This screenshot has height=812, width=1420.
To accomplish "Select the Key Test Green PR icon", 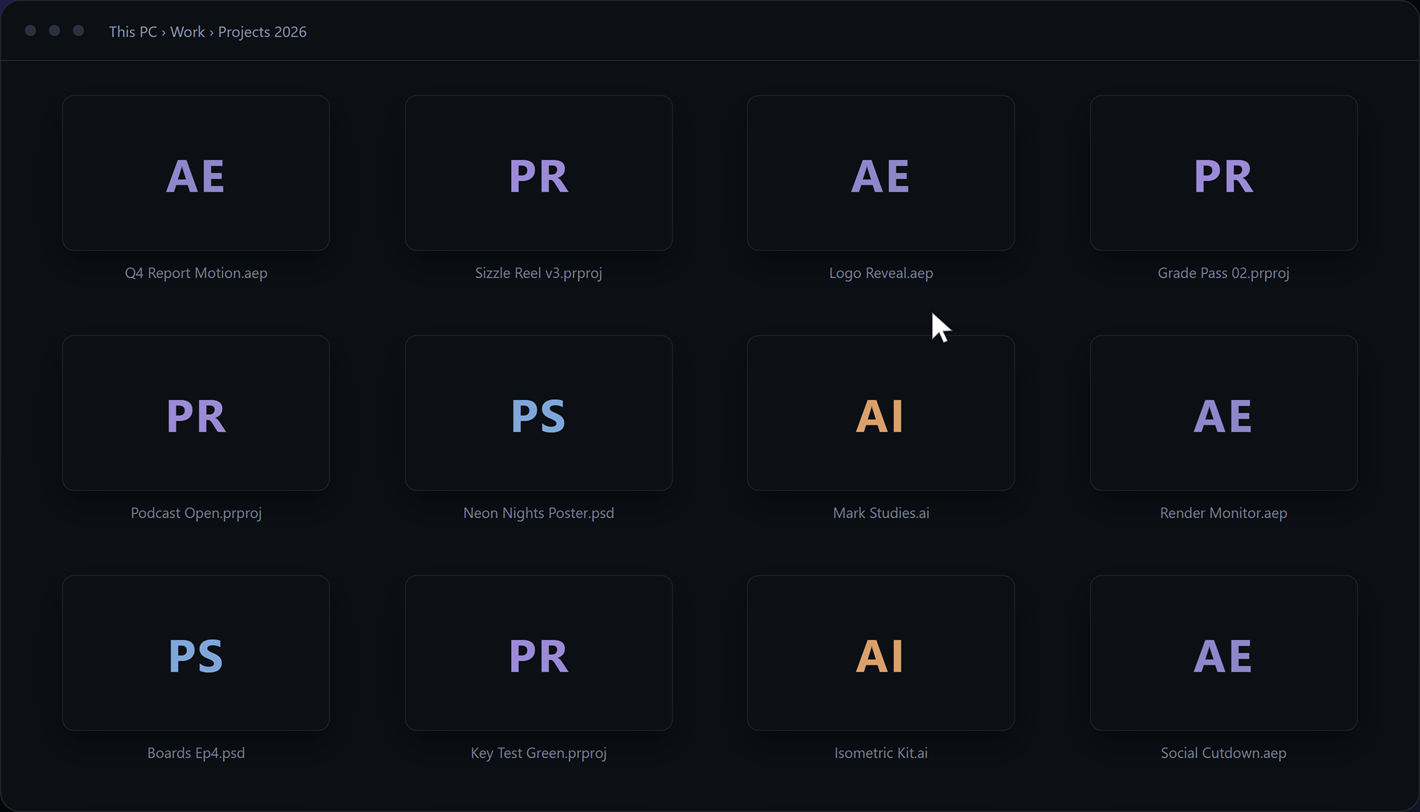I will coord(539,653).
